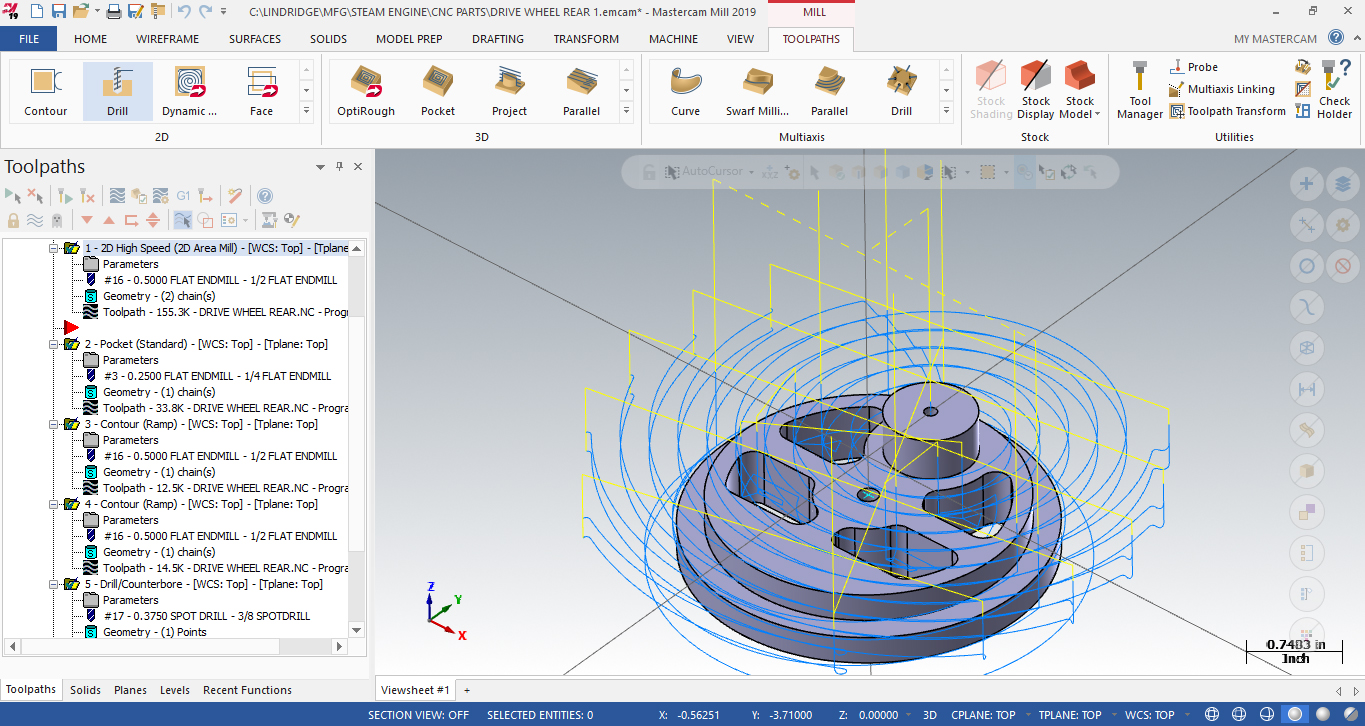Screen dimensions: 1365x726
Task: Select the Face toolpath icon
Action: tap(261, 91)
